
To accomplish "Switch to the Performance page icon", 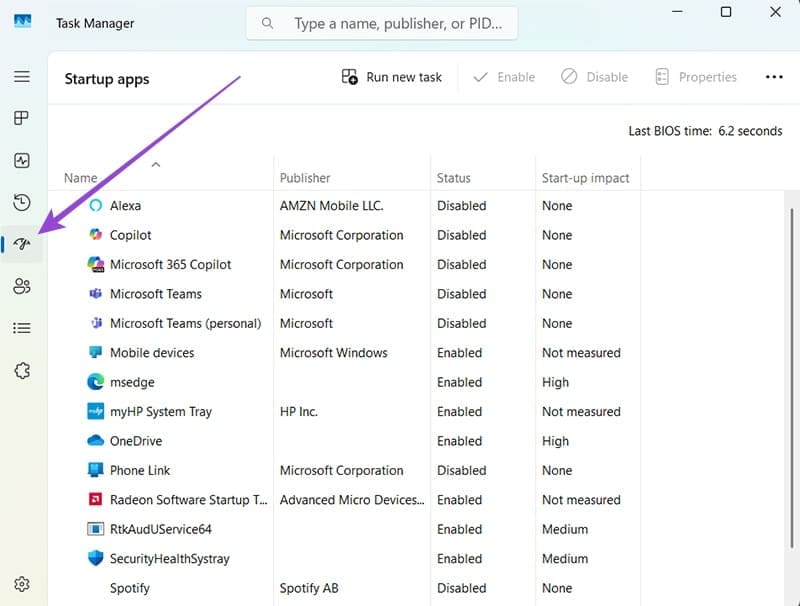I will coord(21,161).
